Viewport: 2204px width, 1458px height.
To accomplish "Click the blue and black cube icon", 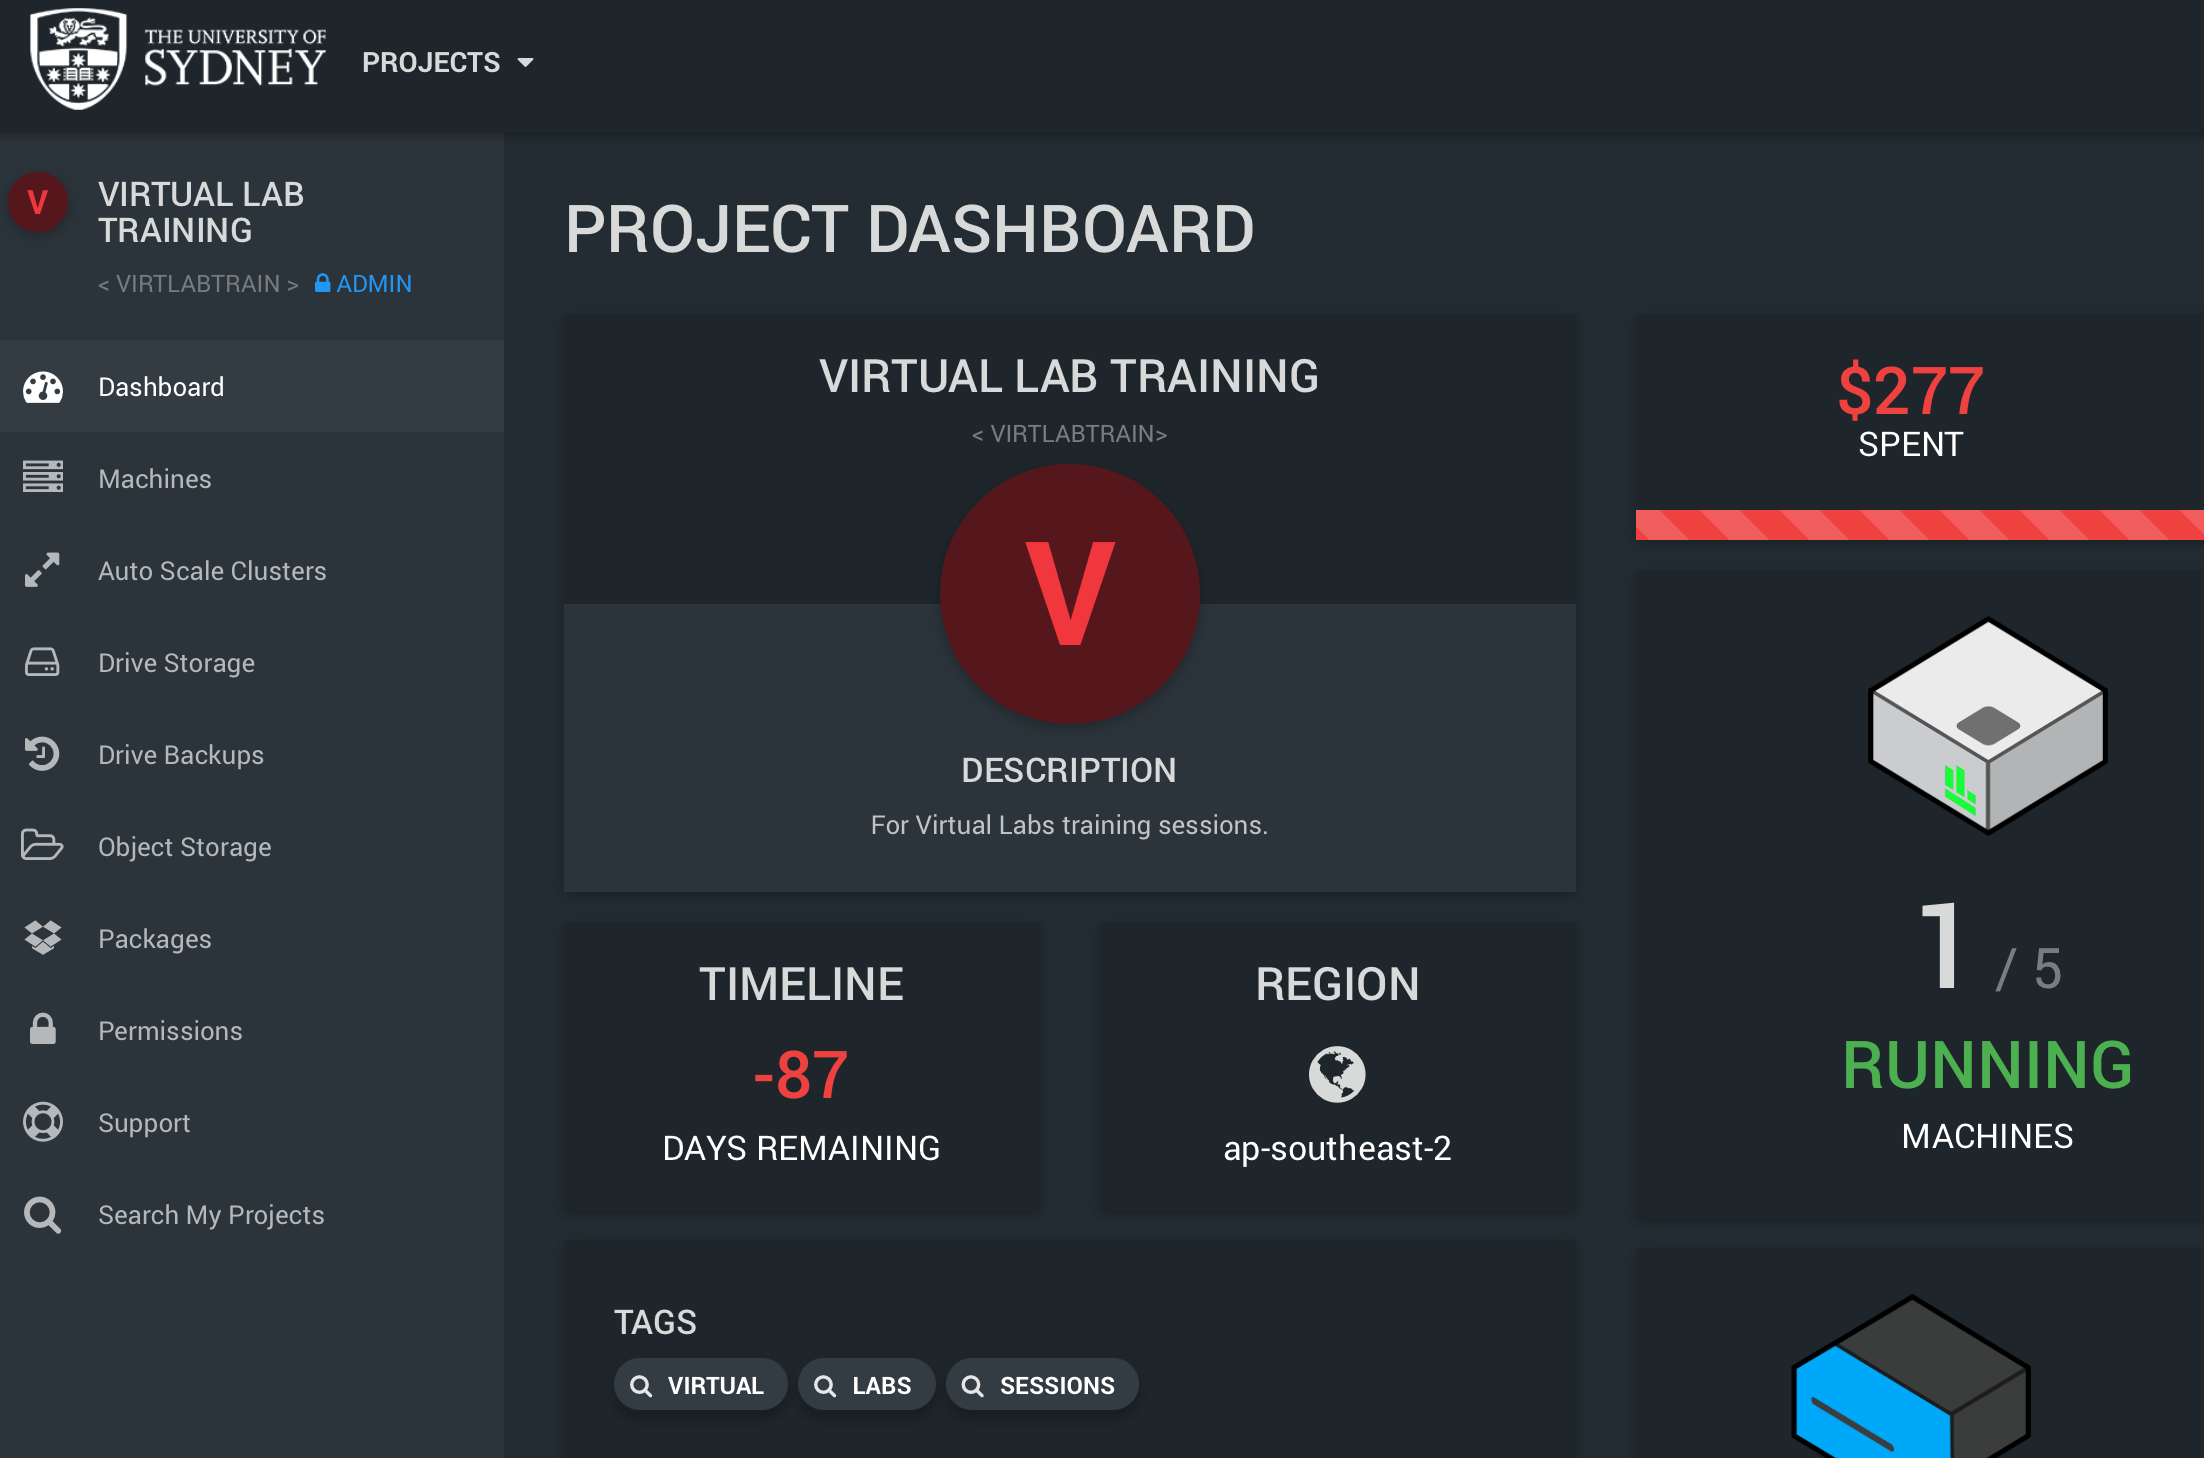I will 1911,1377.
